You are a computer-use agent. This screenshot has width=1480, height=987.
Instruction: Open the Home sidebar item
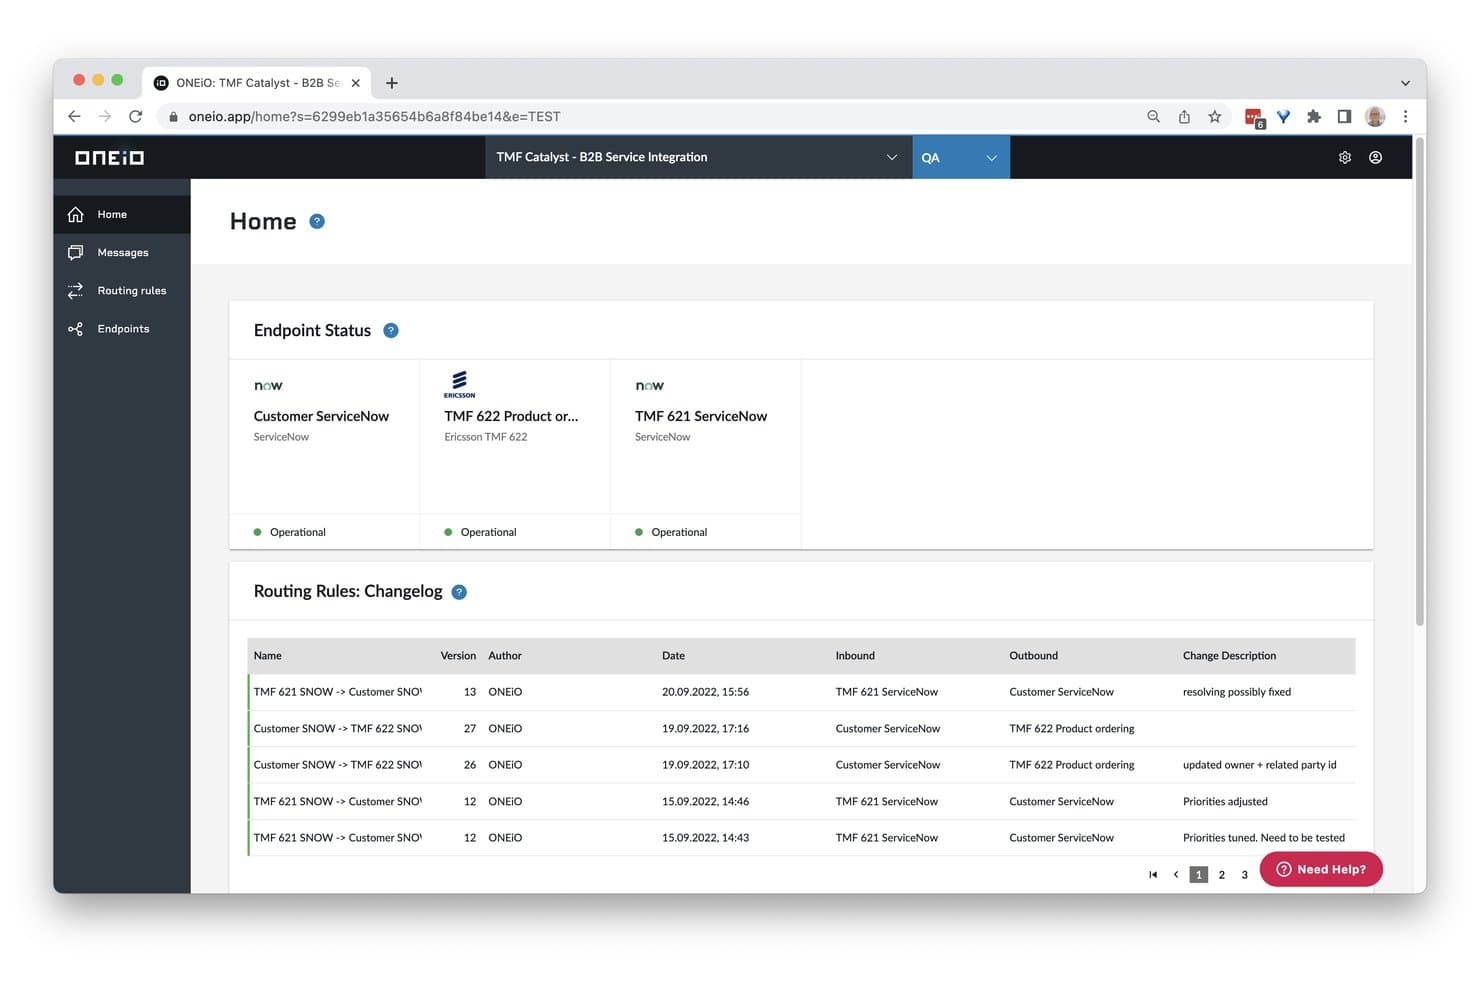tap(122, 214)
